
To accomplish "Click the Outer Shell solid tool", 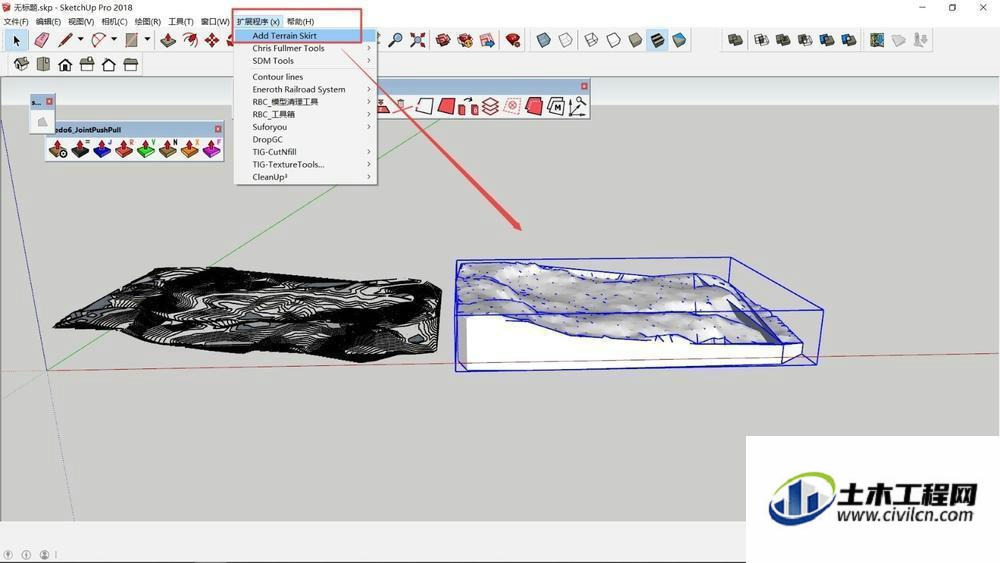I will click(735, 40).
